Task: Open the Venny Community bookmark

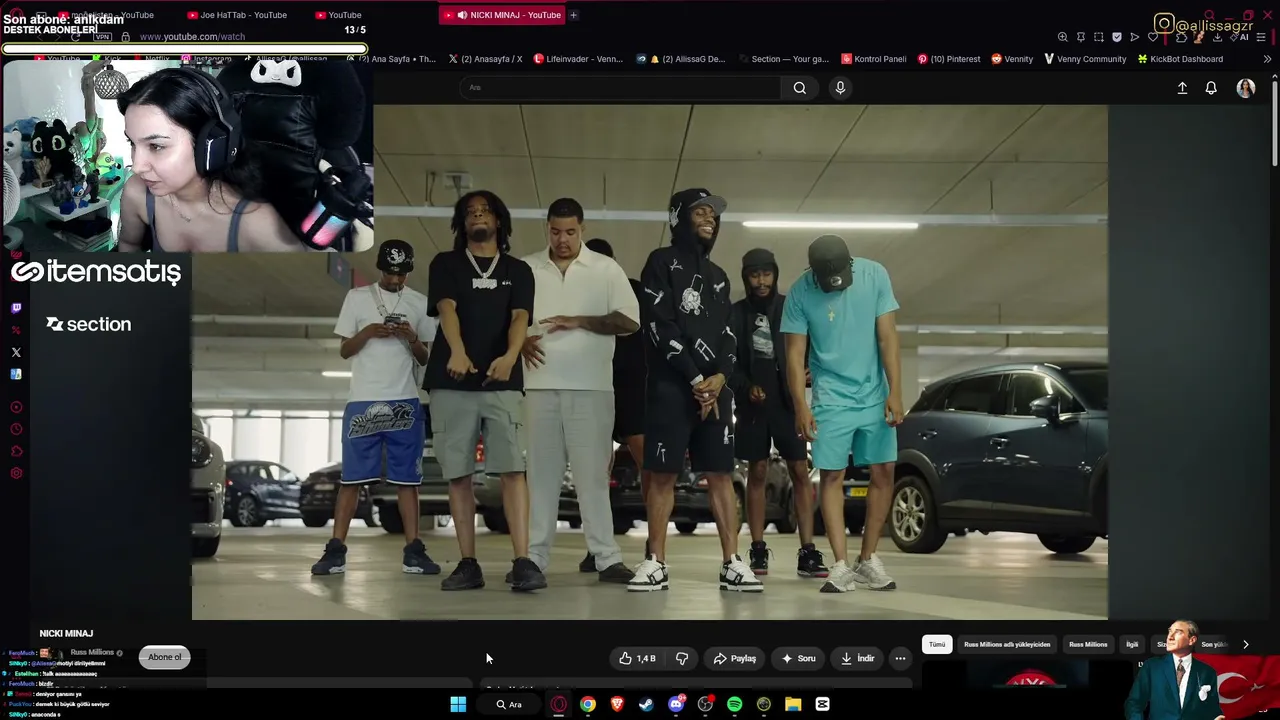Action: [x=1085, y=59]
